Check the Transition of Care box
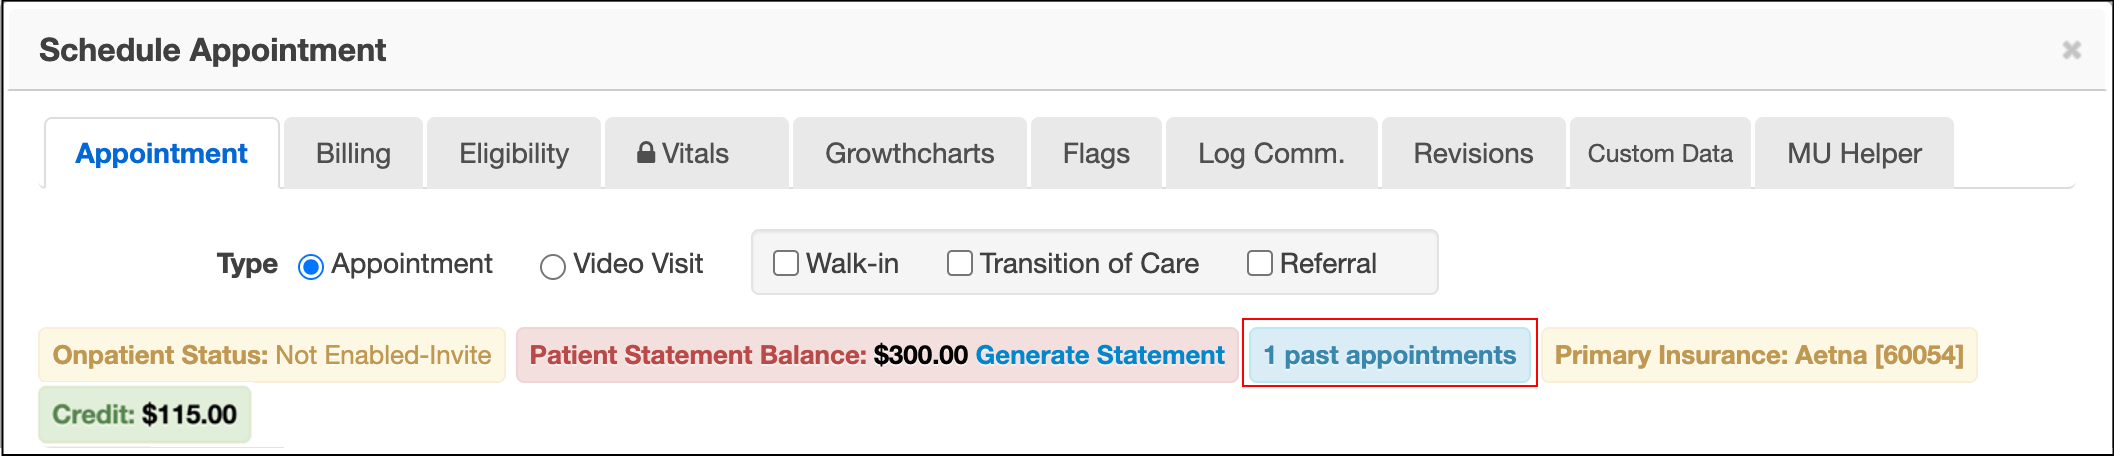 [x=960, y=263]
